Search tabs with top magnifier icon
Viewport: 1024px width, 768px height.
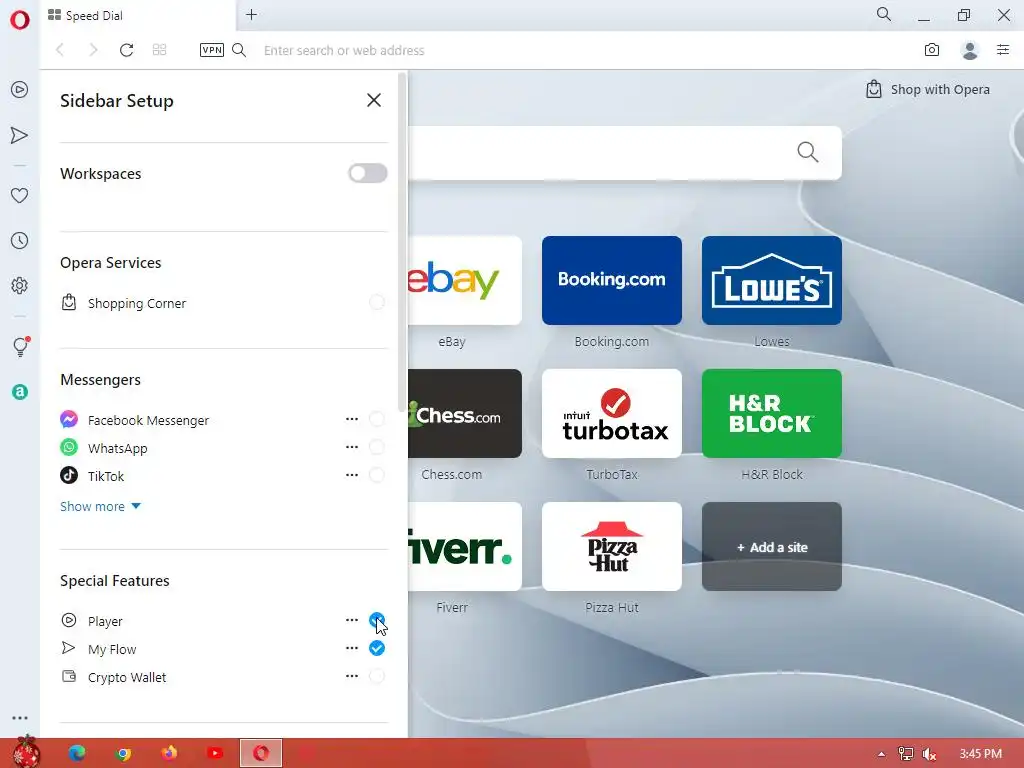coord(884,14)
